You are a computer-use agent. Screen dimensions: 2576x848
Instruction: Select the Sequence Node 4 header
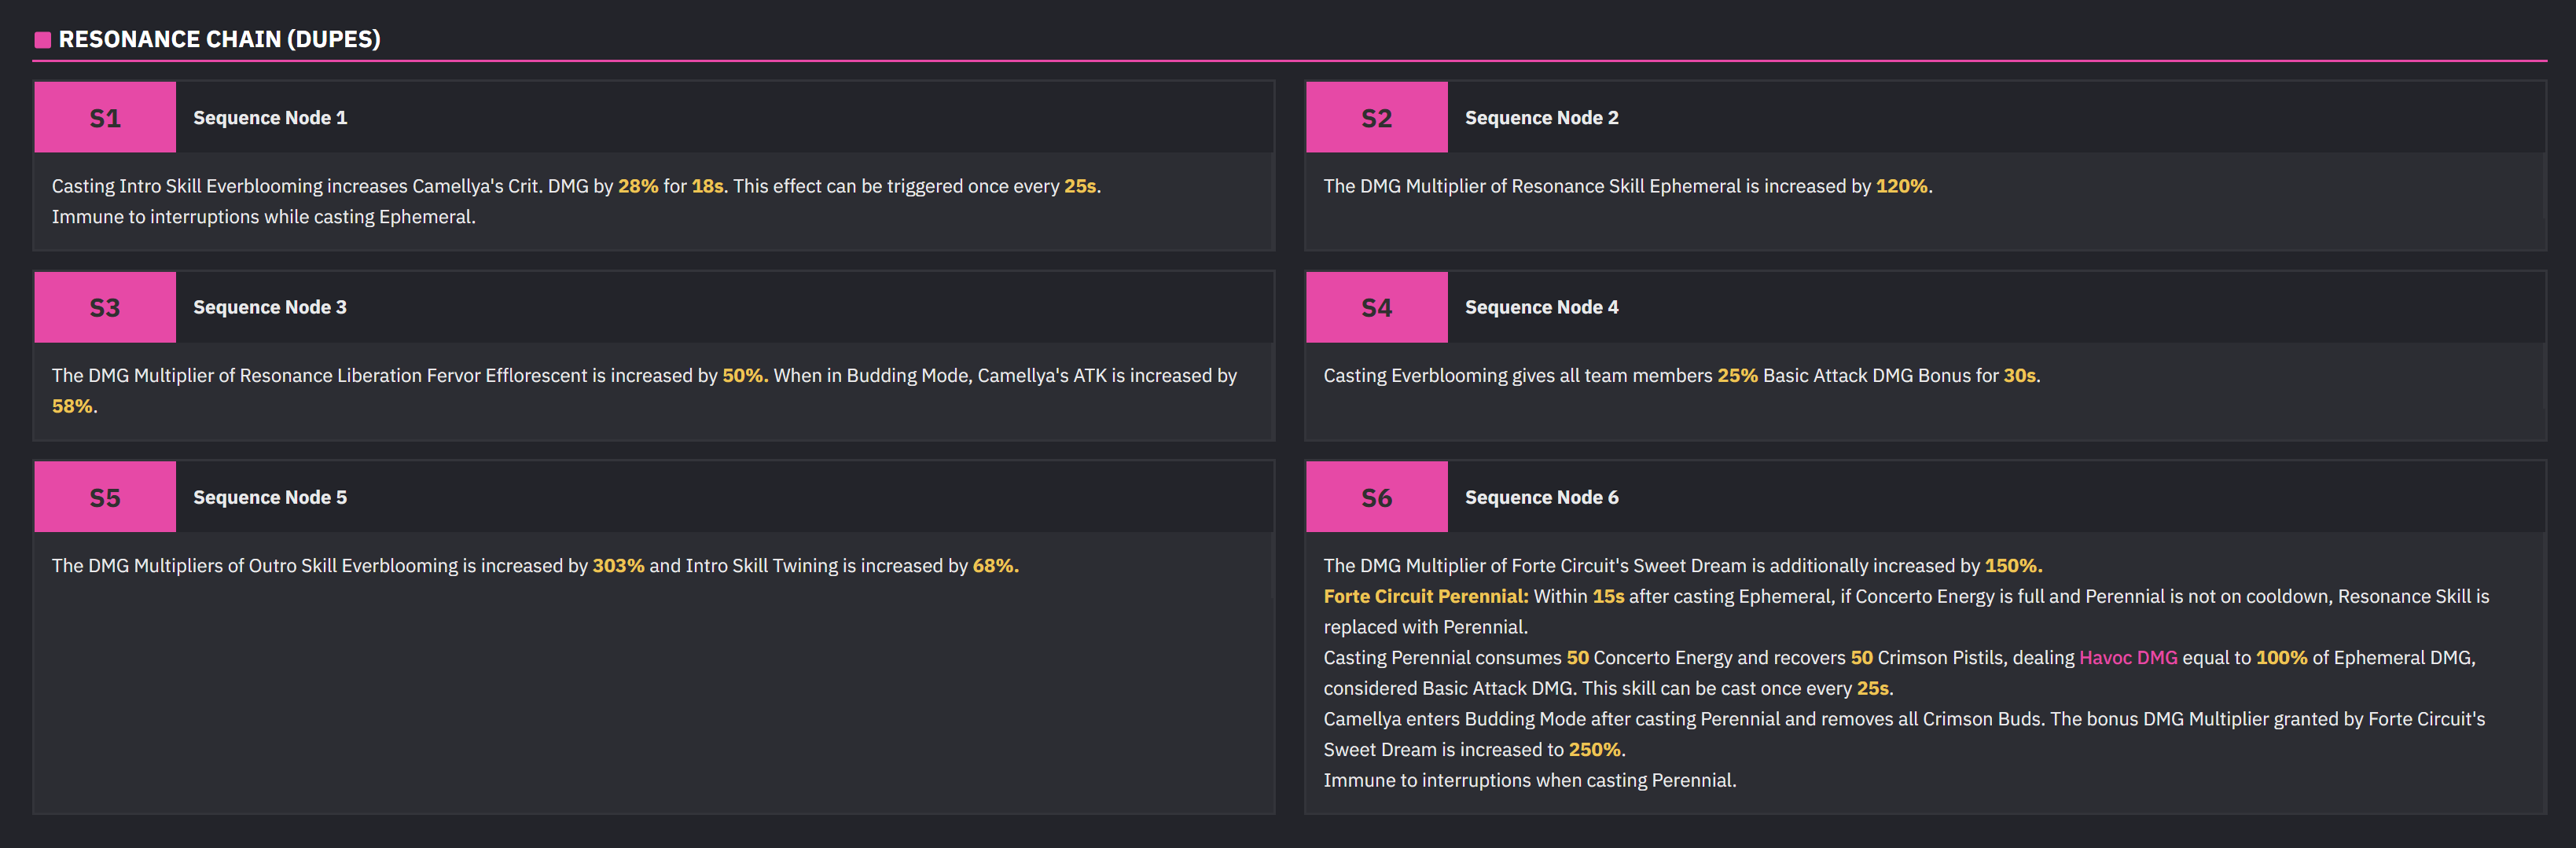[1541, 307]
